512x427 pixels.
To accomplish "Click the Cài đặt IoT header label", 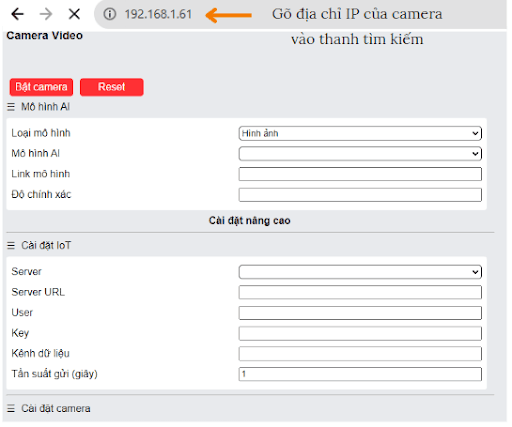I will (46, 245).
